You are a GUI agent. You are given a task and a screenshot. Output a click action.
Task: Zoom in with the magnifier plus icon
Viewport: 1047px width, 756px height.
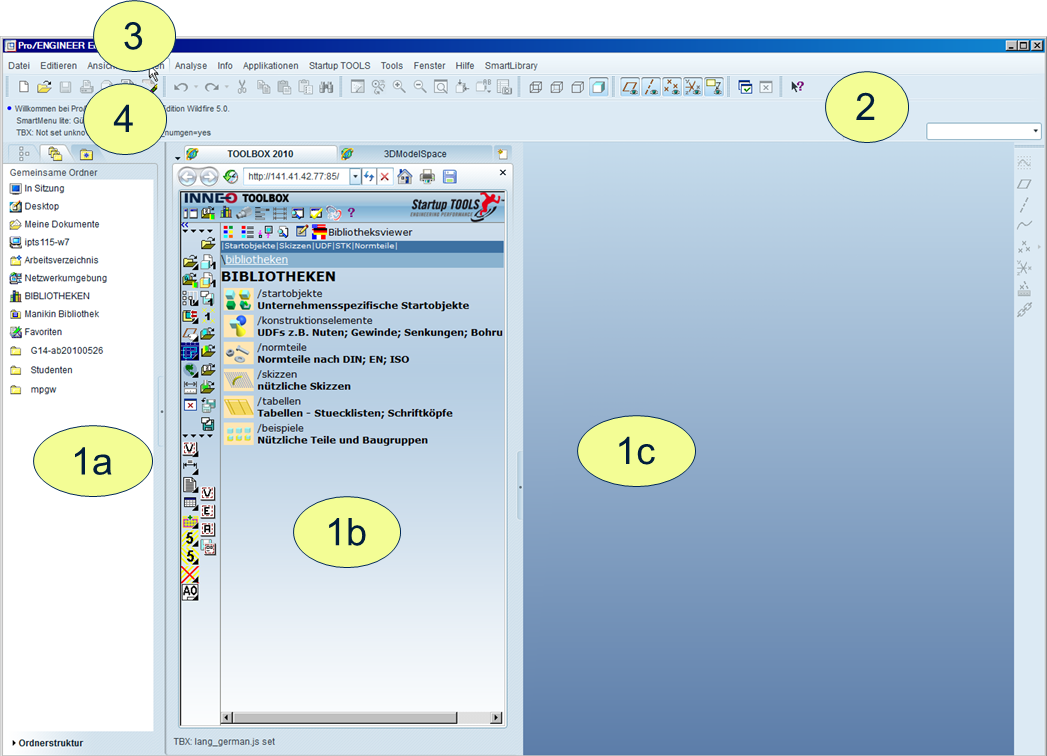(399, 87)
